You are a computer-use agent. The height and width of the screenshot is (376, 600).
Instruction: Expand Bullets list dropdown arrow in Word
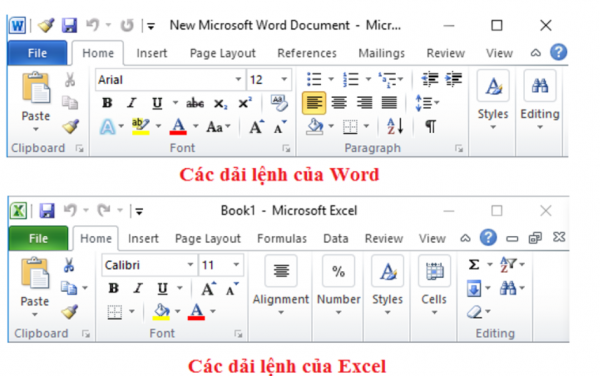click(x=331, y=79)
